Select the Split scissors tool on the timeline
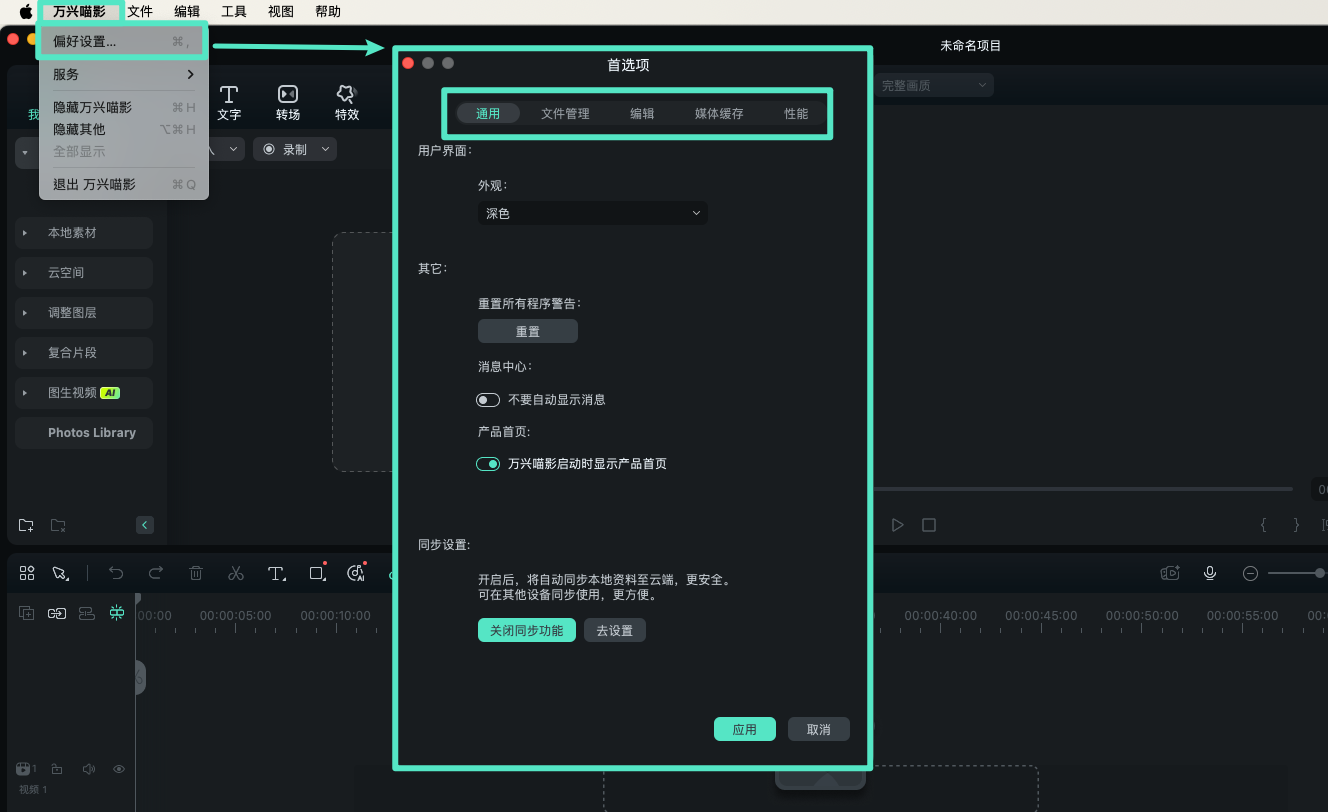 [236, 573]
